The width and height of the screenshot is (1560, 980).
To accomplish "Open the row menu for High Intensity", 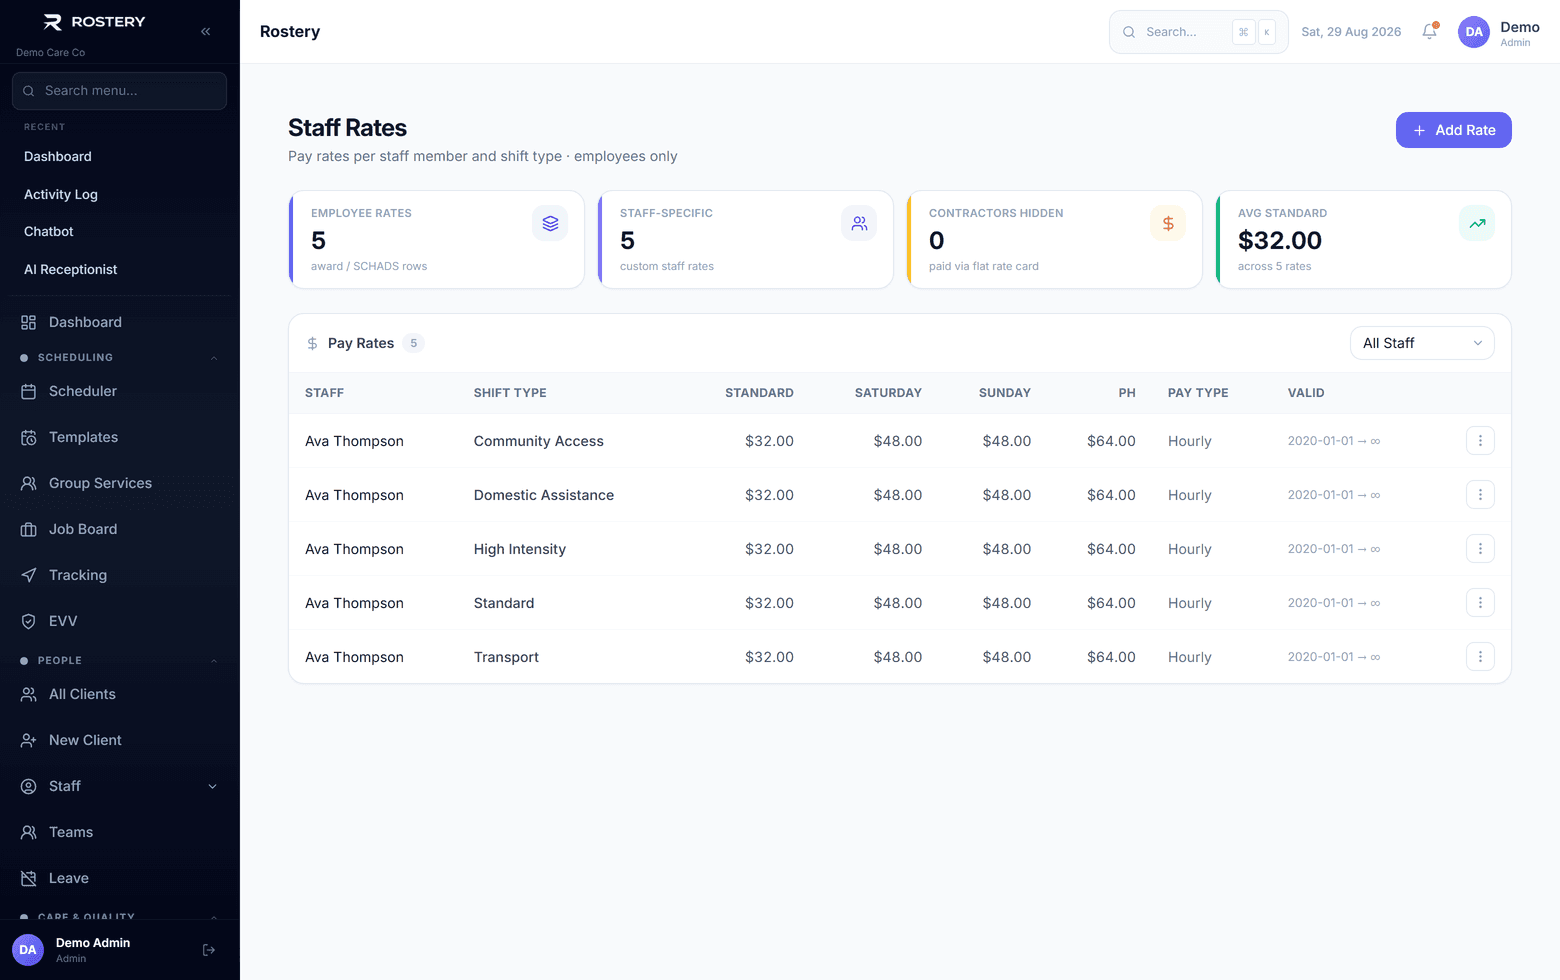I will point(1480,549).
